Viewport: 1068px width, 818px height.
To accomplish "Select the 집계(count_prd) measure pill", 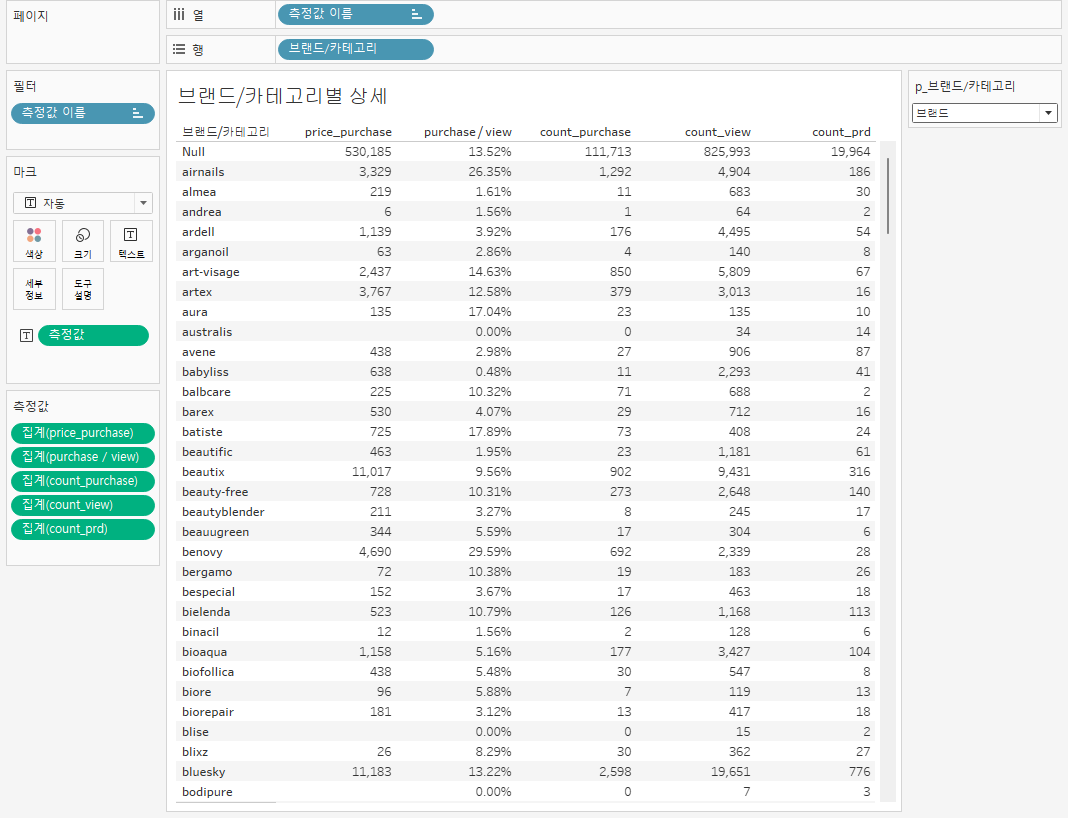I will point(82,529).
